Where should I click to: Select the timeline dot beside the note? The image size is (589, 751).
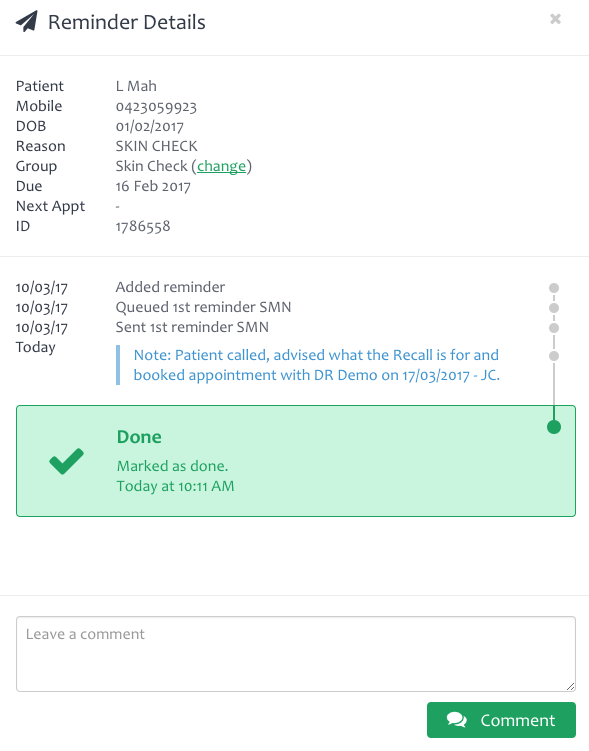click(x=554, y=356)
